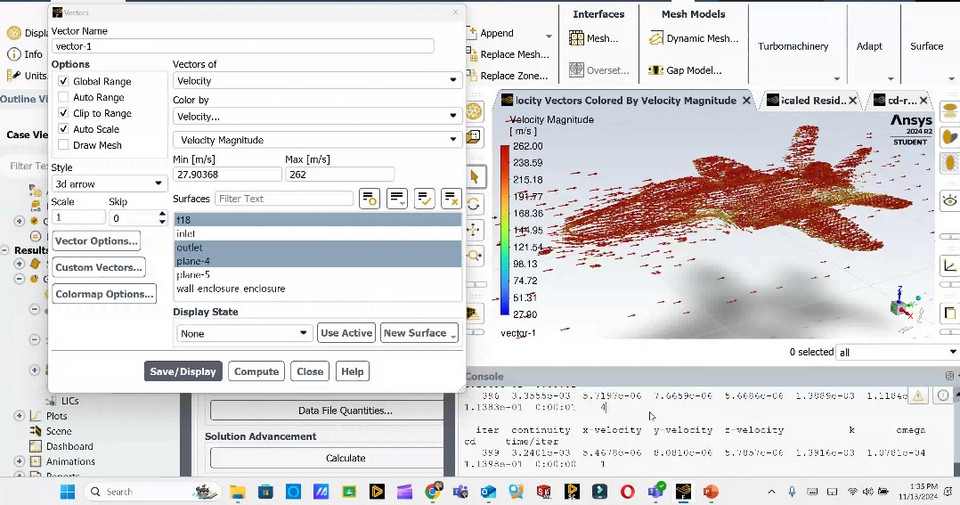Enable the Auto Range option

64,98
